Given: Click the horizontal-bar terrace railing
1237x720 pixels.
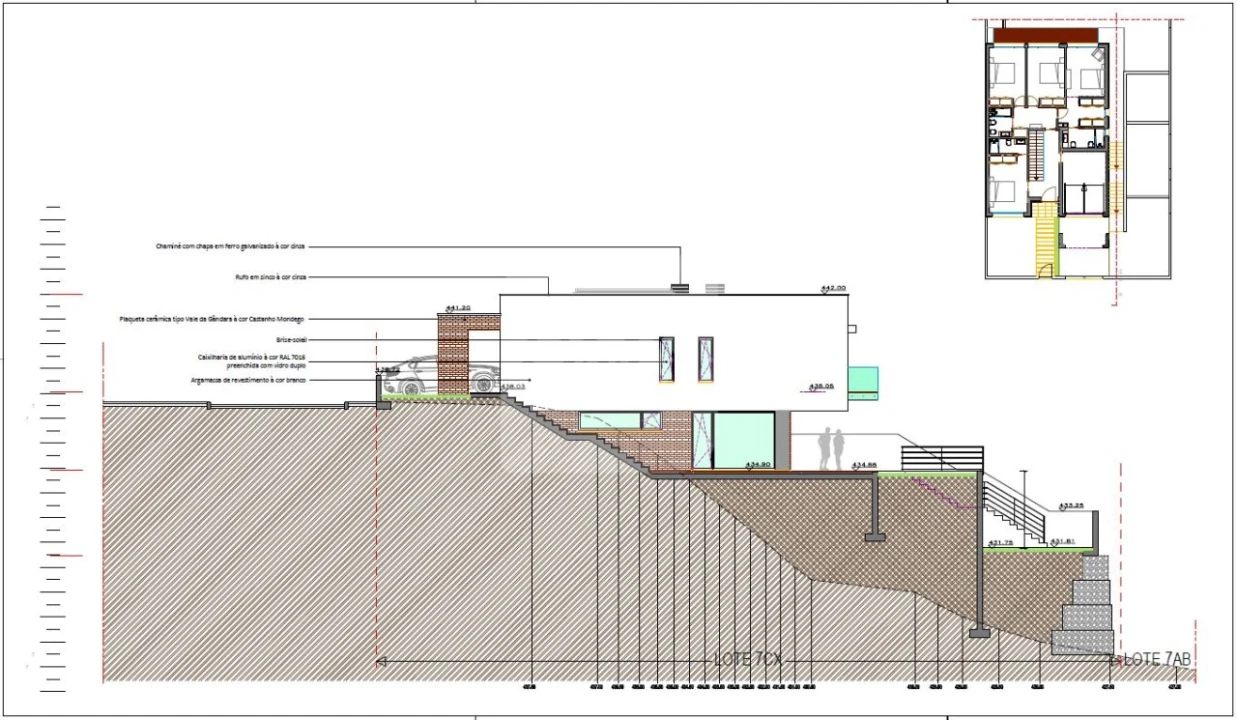Looking at the screenshot, I should click(941, 457).
